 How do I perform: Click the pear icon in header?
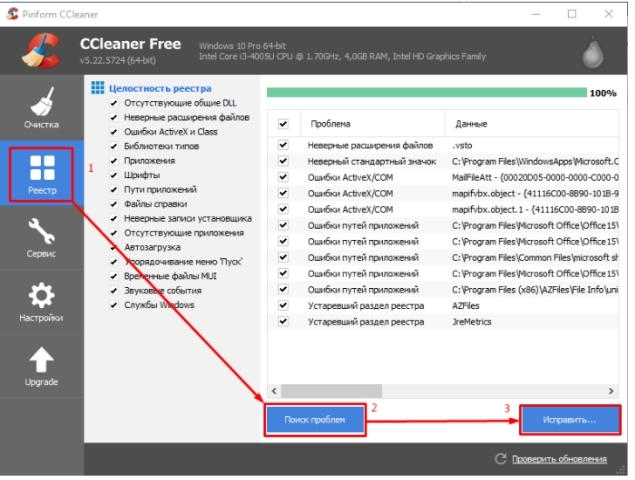coord(593,52)
